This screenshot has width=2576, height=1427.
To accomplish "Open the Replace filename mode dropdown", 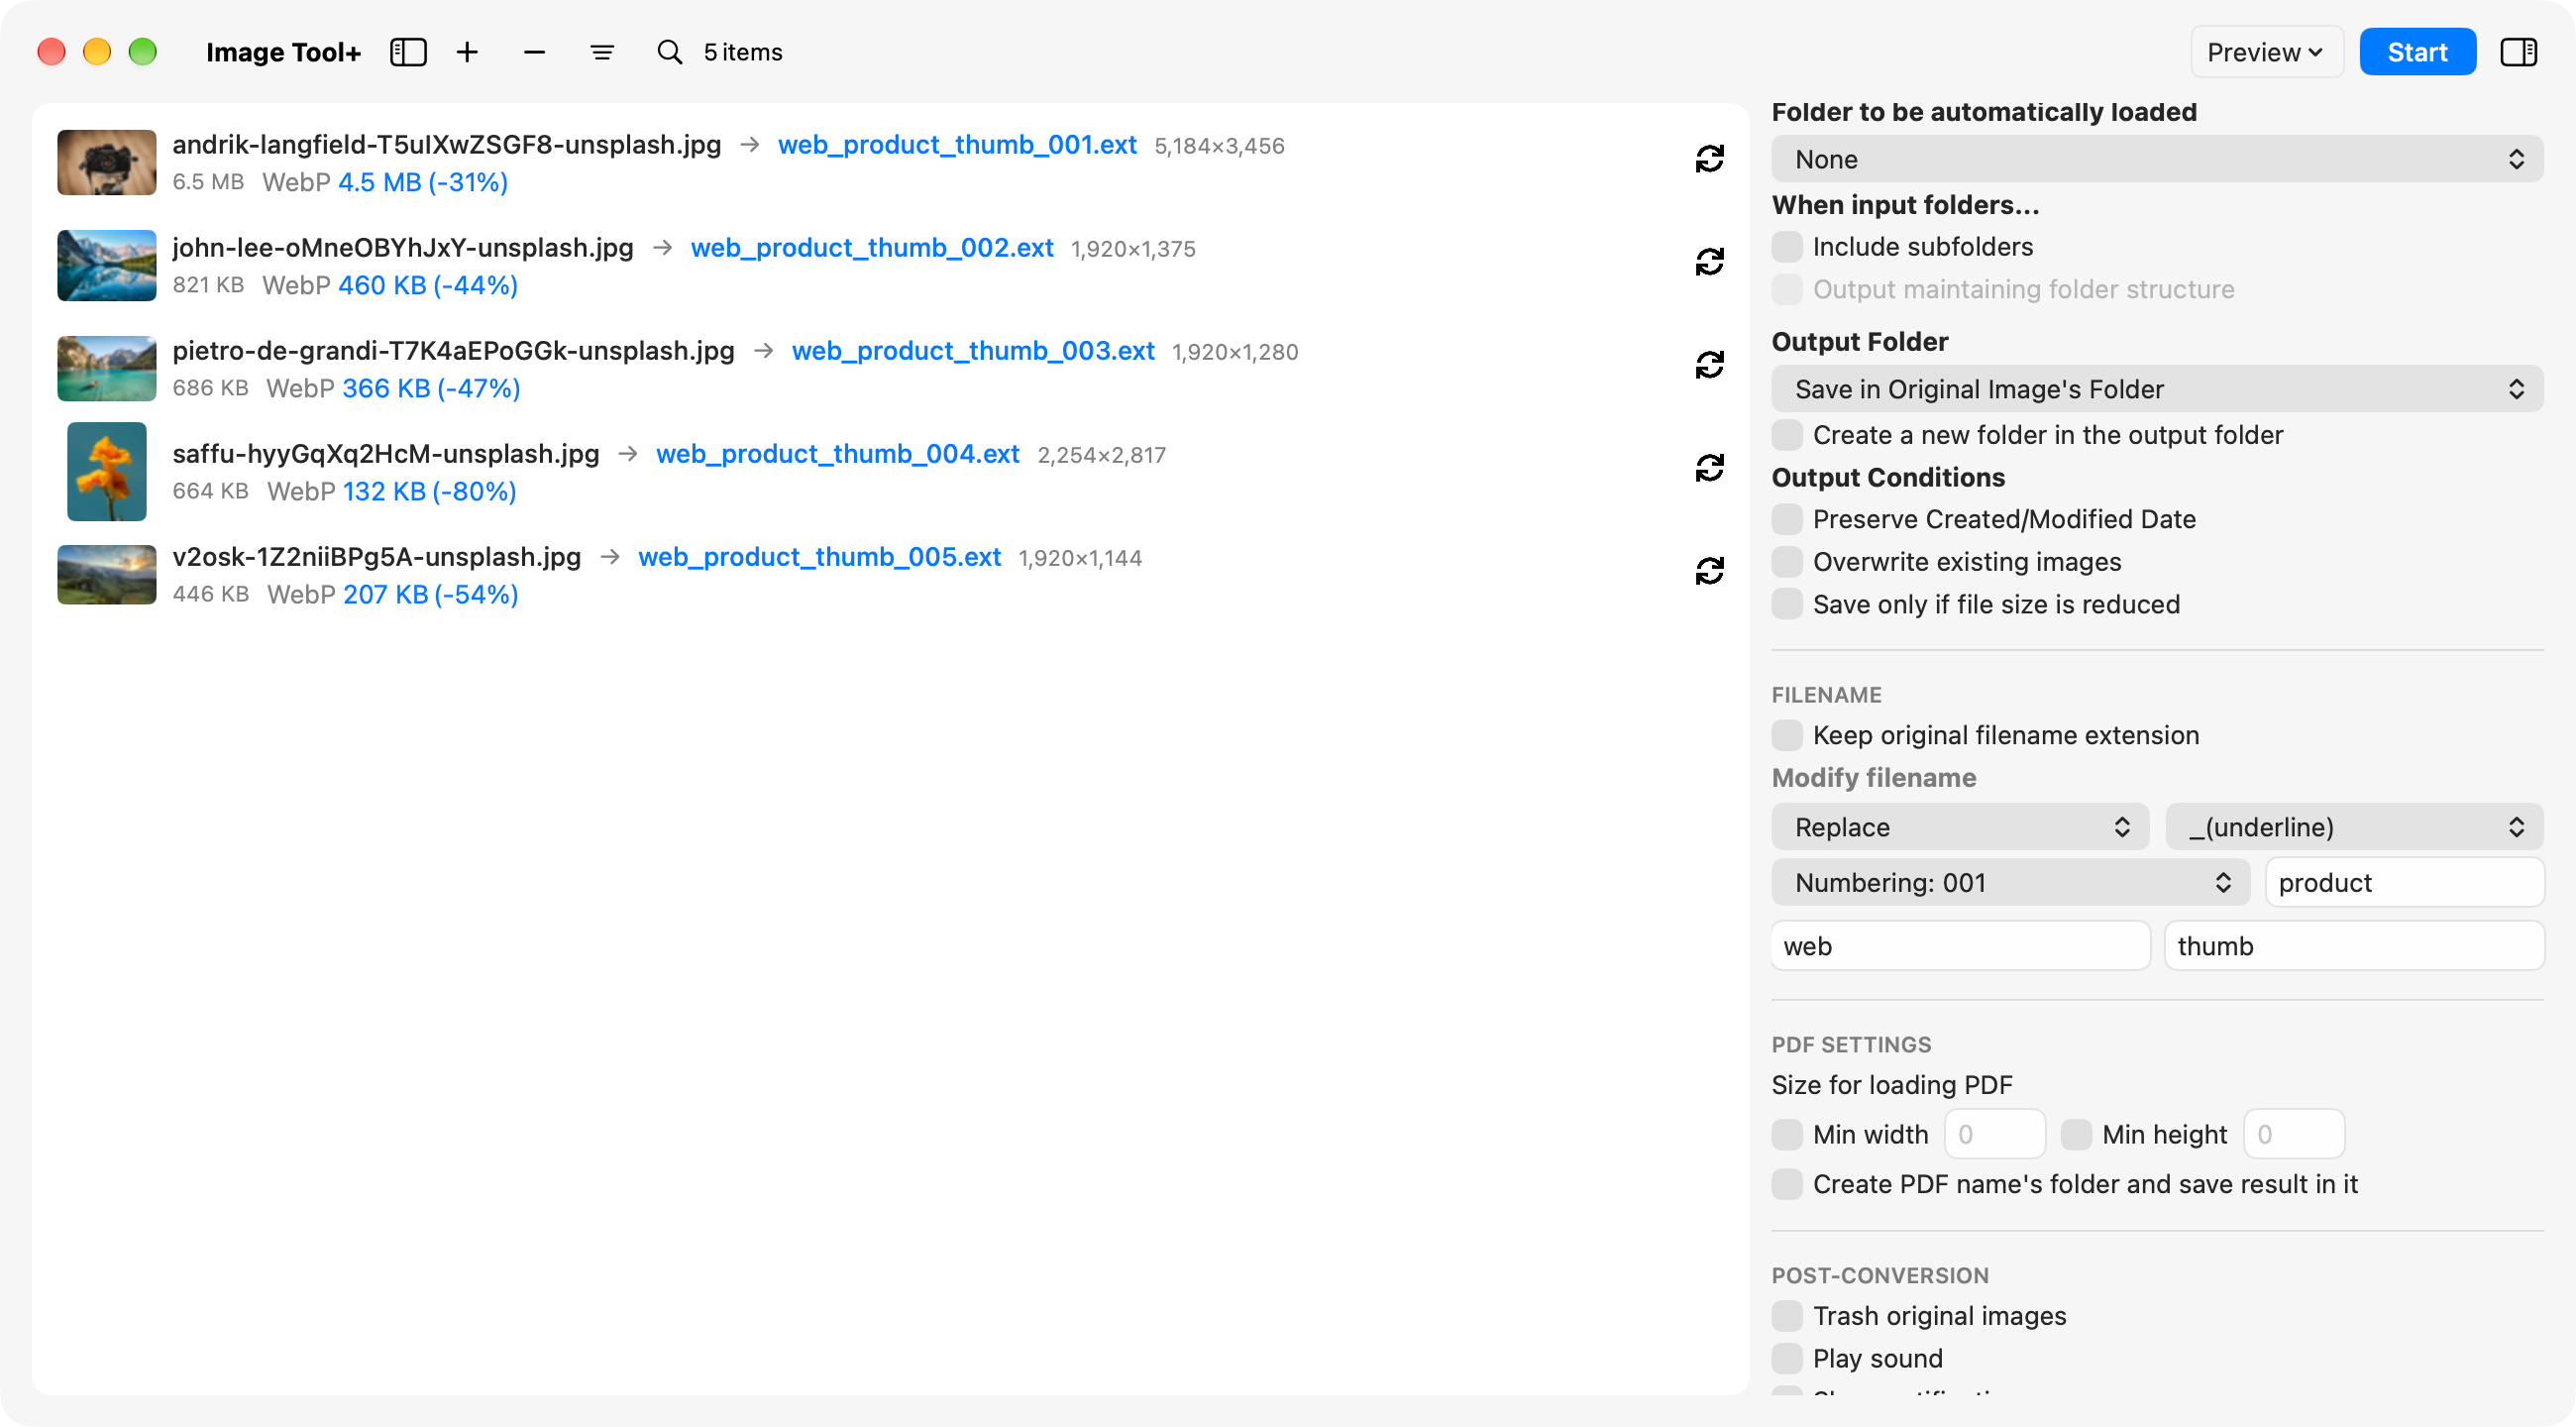I will 1960,827.
